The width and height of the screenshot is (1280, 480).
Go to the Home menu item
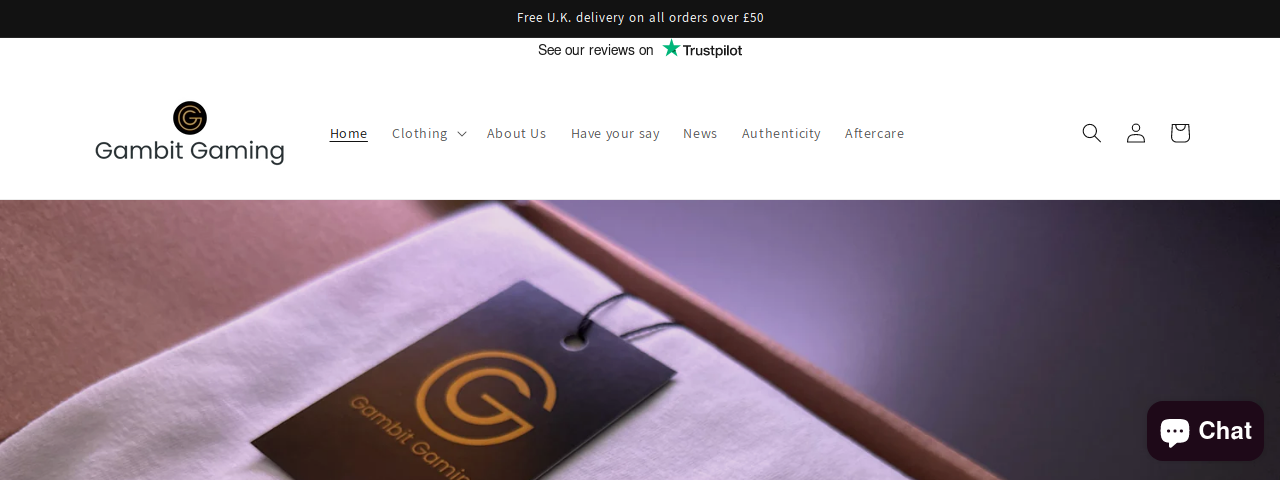click(x=349, y=133)
